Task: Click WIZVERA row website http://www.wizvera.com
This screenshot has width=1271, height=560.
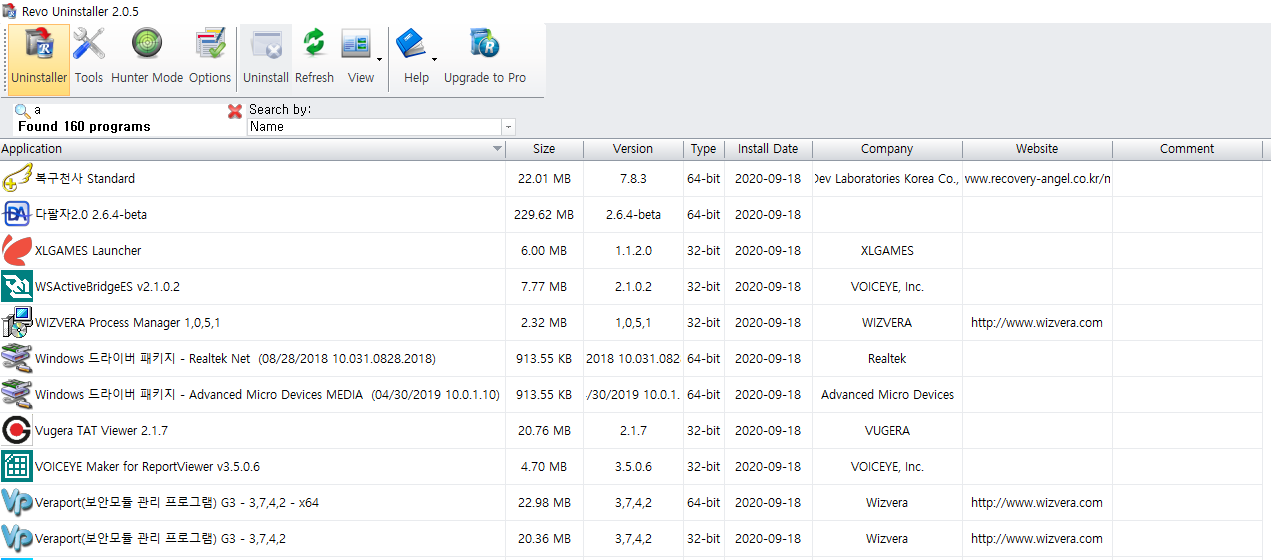Action: point(1037,323)
